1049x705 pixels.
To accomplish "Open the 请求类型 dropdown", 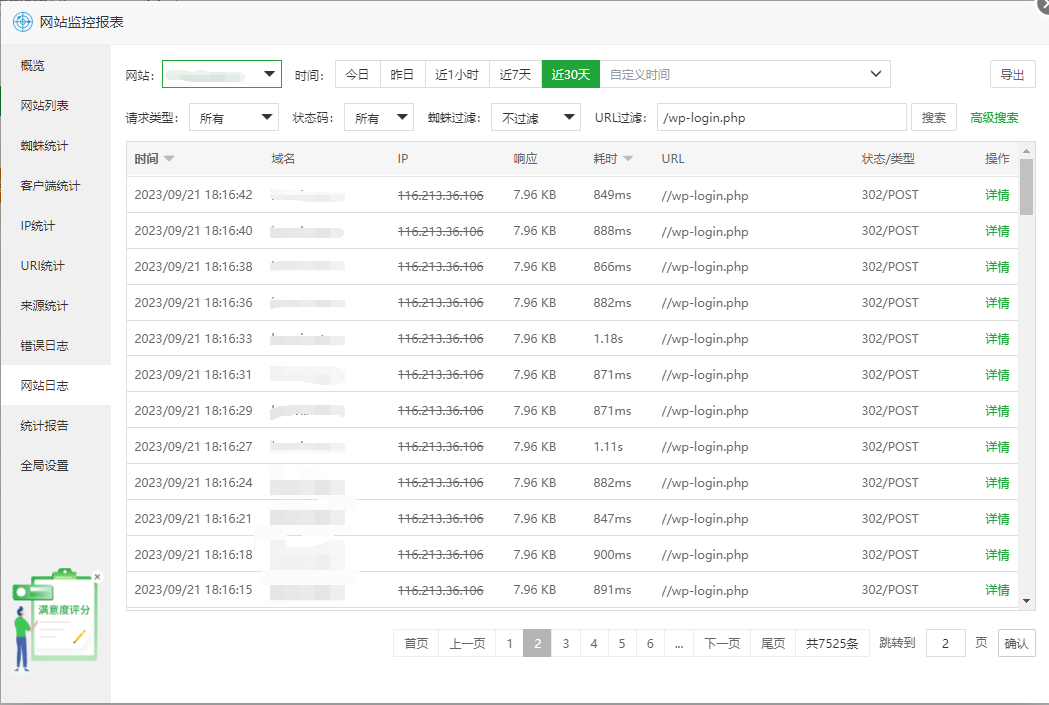I will [234, 118].
